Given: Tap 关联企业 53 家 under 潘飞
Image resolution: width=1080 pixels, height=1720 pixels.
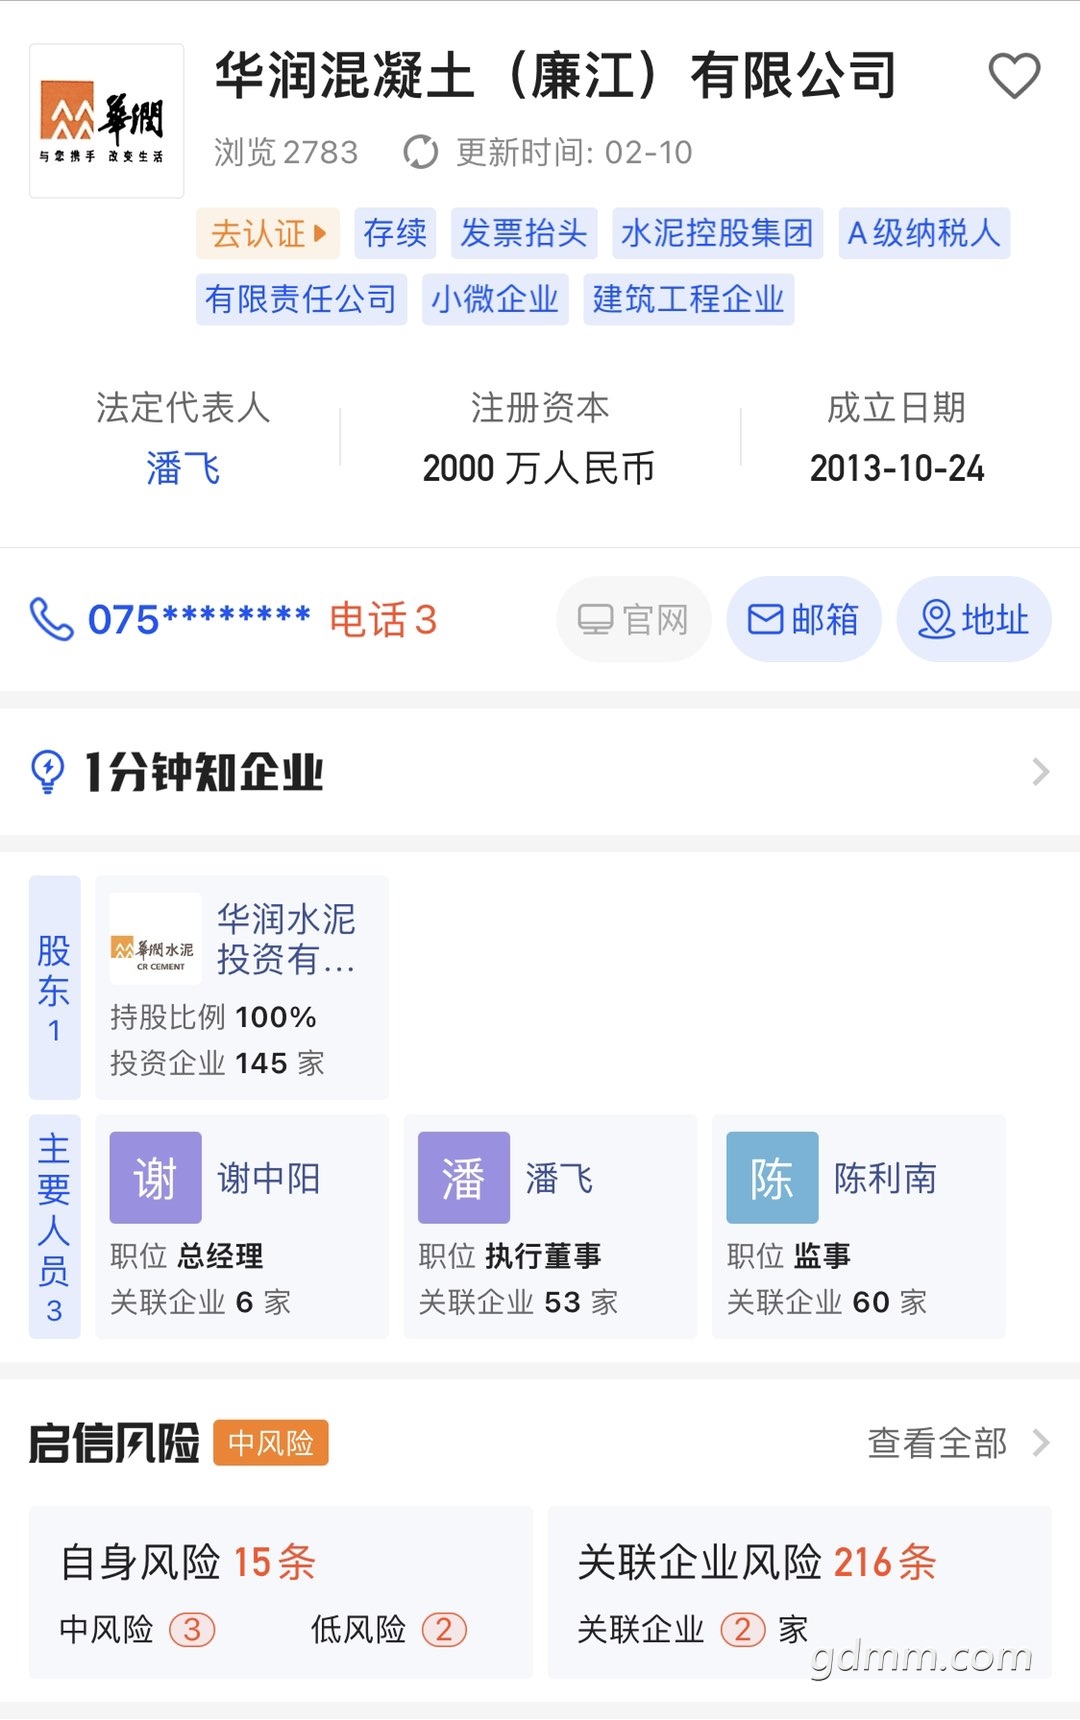Looking at the screenshot, I should (x=518, y=1302).
